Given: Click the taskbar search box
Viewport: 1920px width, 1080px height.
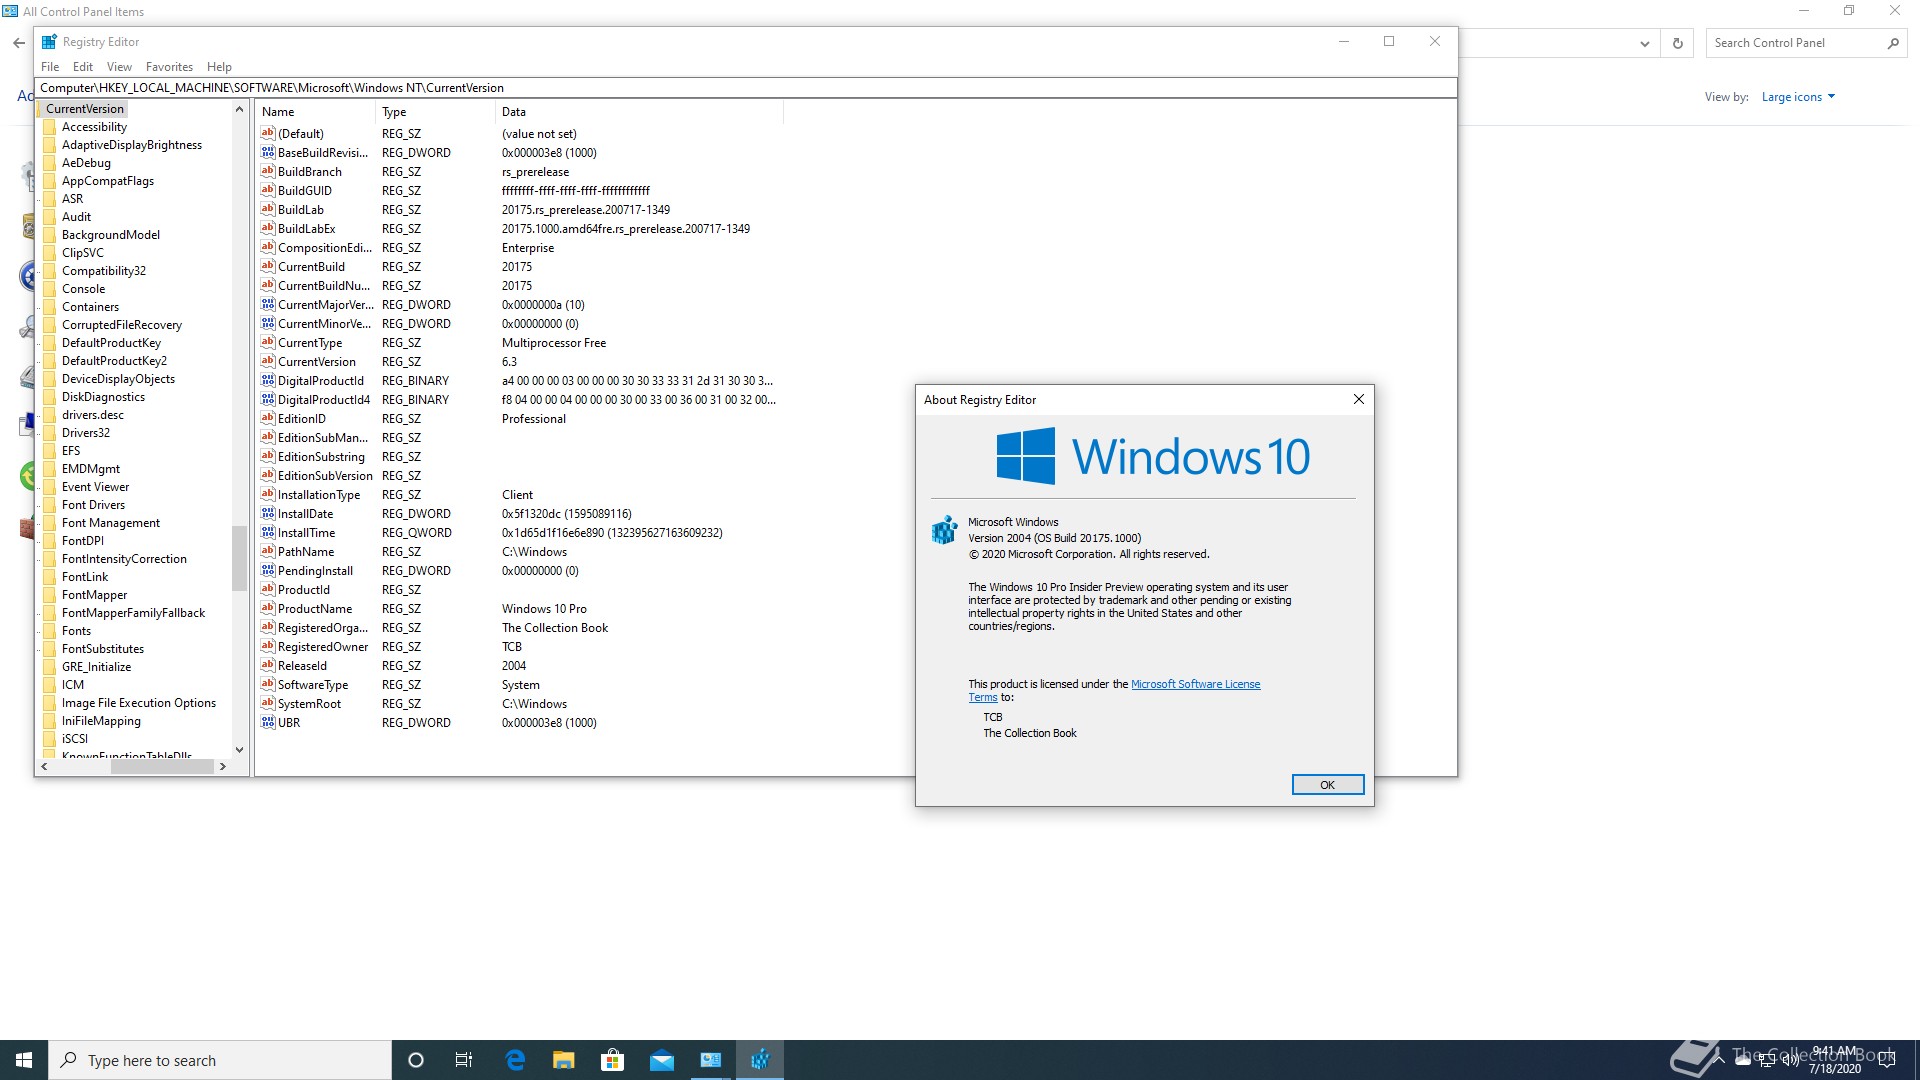Looking at the screenshot, I should coord(220,1060).
